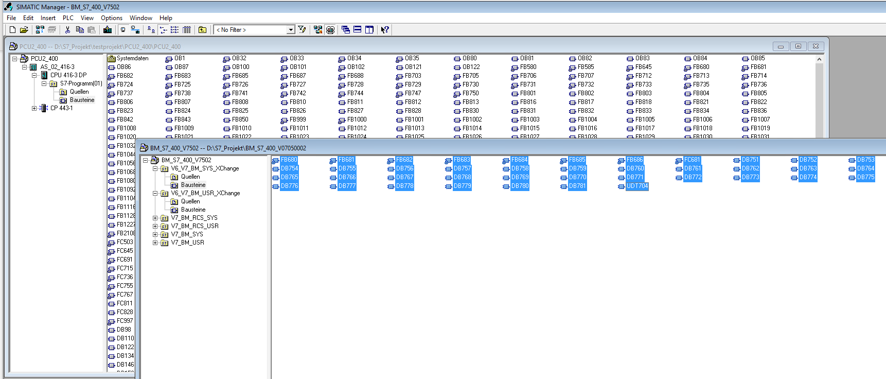
Task: Open the No Filter dropdown
Action: point(291,29)
